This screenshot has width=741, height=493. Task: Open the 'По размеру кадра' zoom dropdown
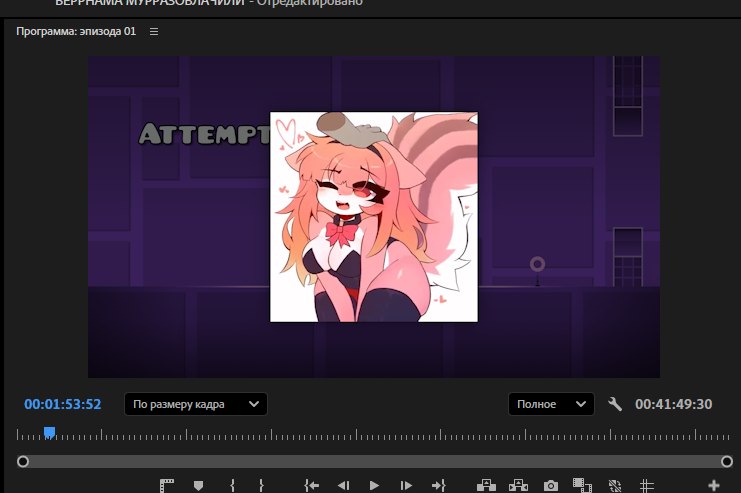[x=196, y=404]
